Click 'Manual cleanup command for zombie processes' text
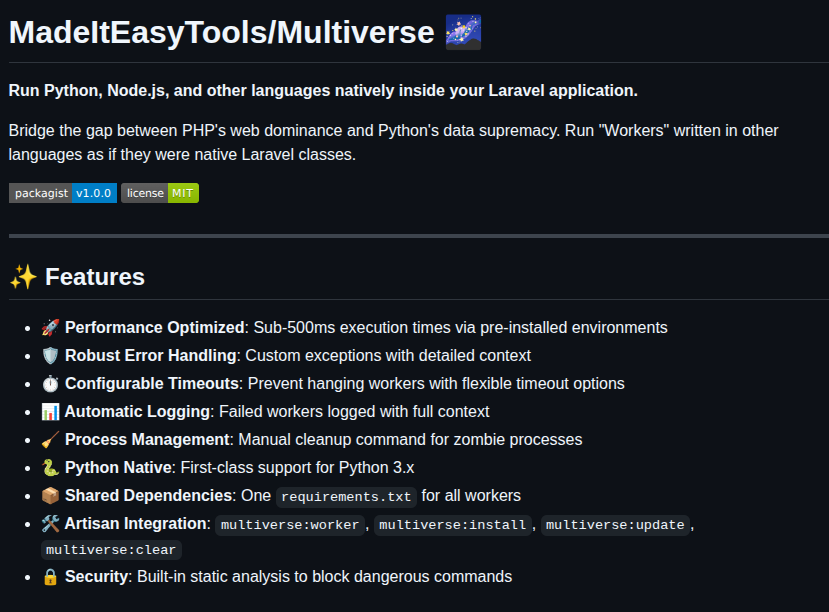Image resolution: width=829 pixels, height=612 pixels. pyautogui.click(x=410, y=440)
